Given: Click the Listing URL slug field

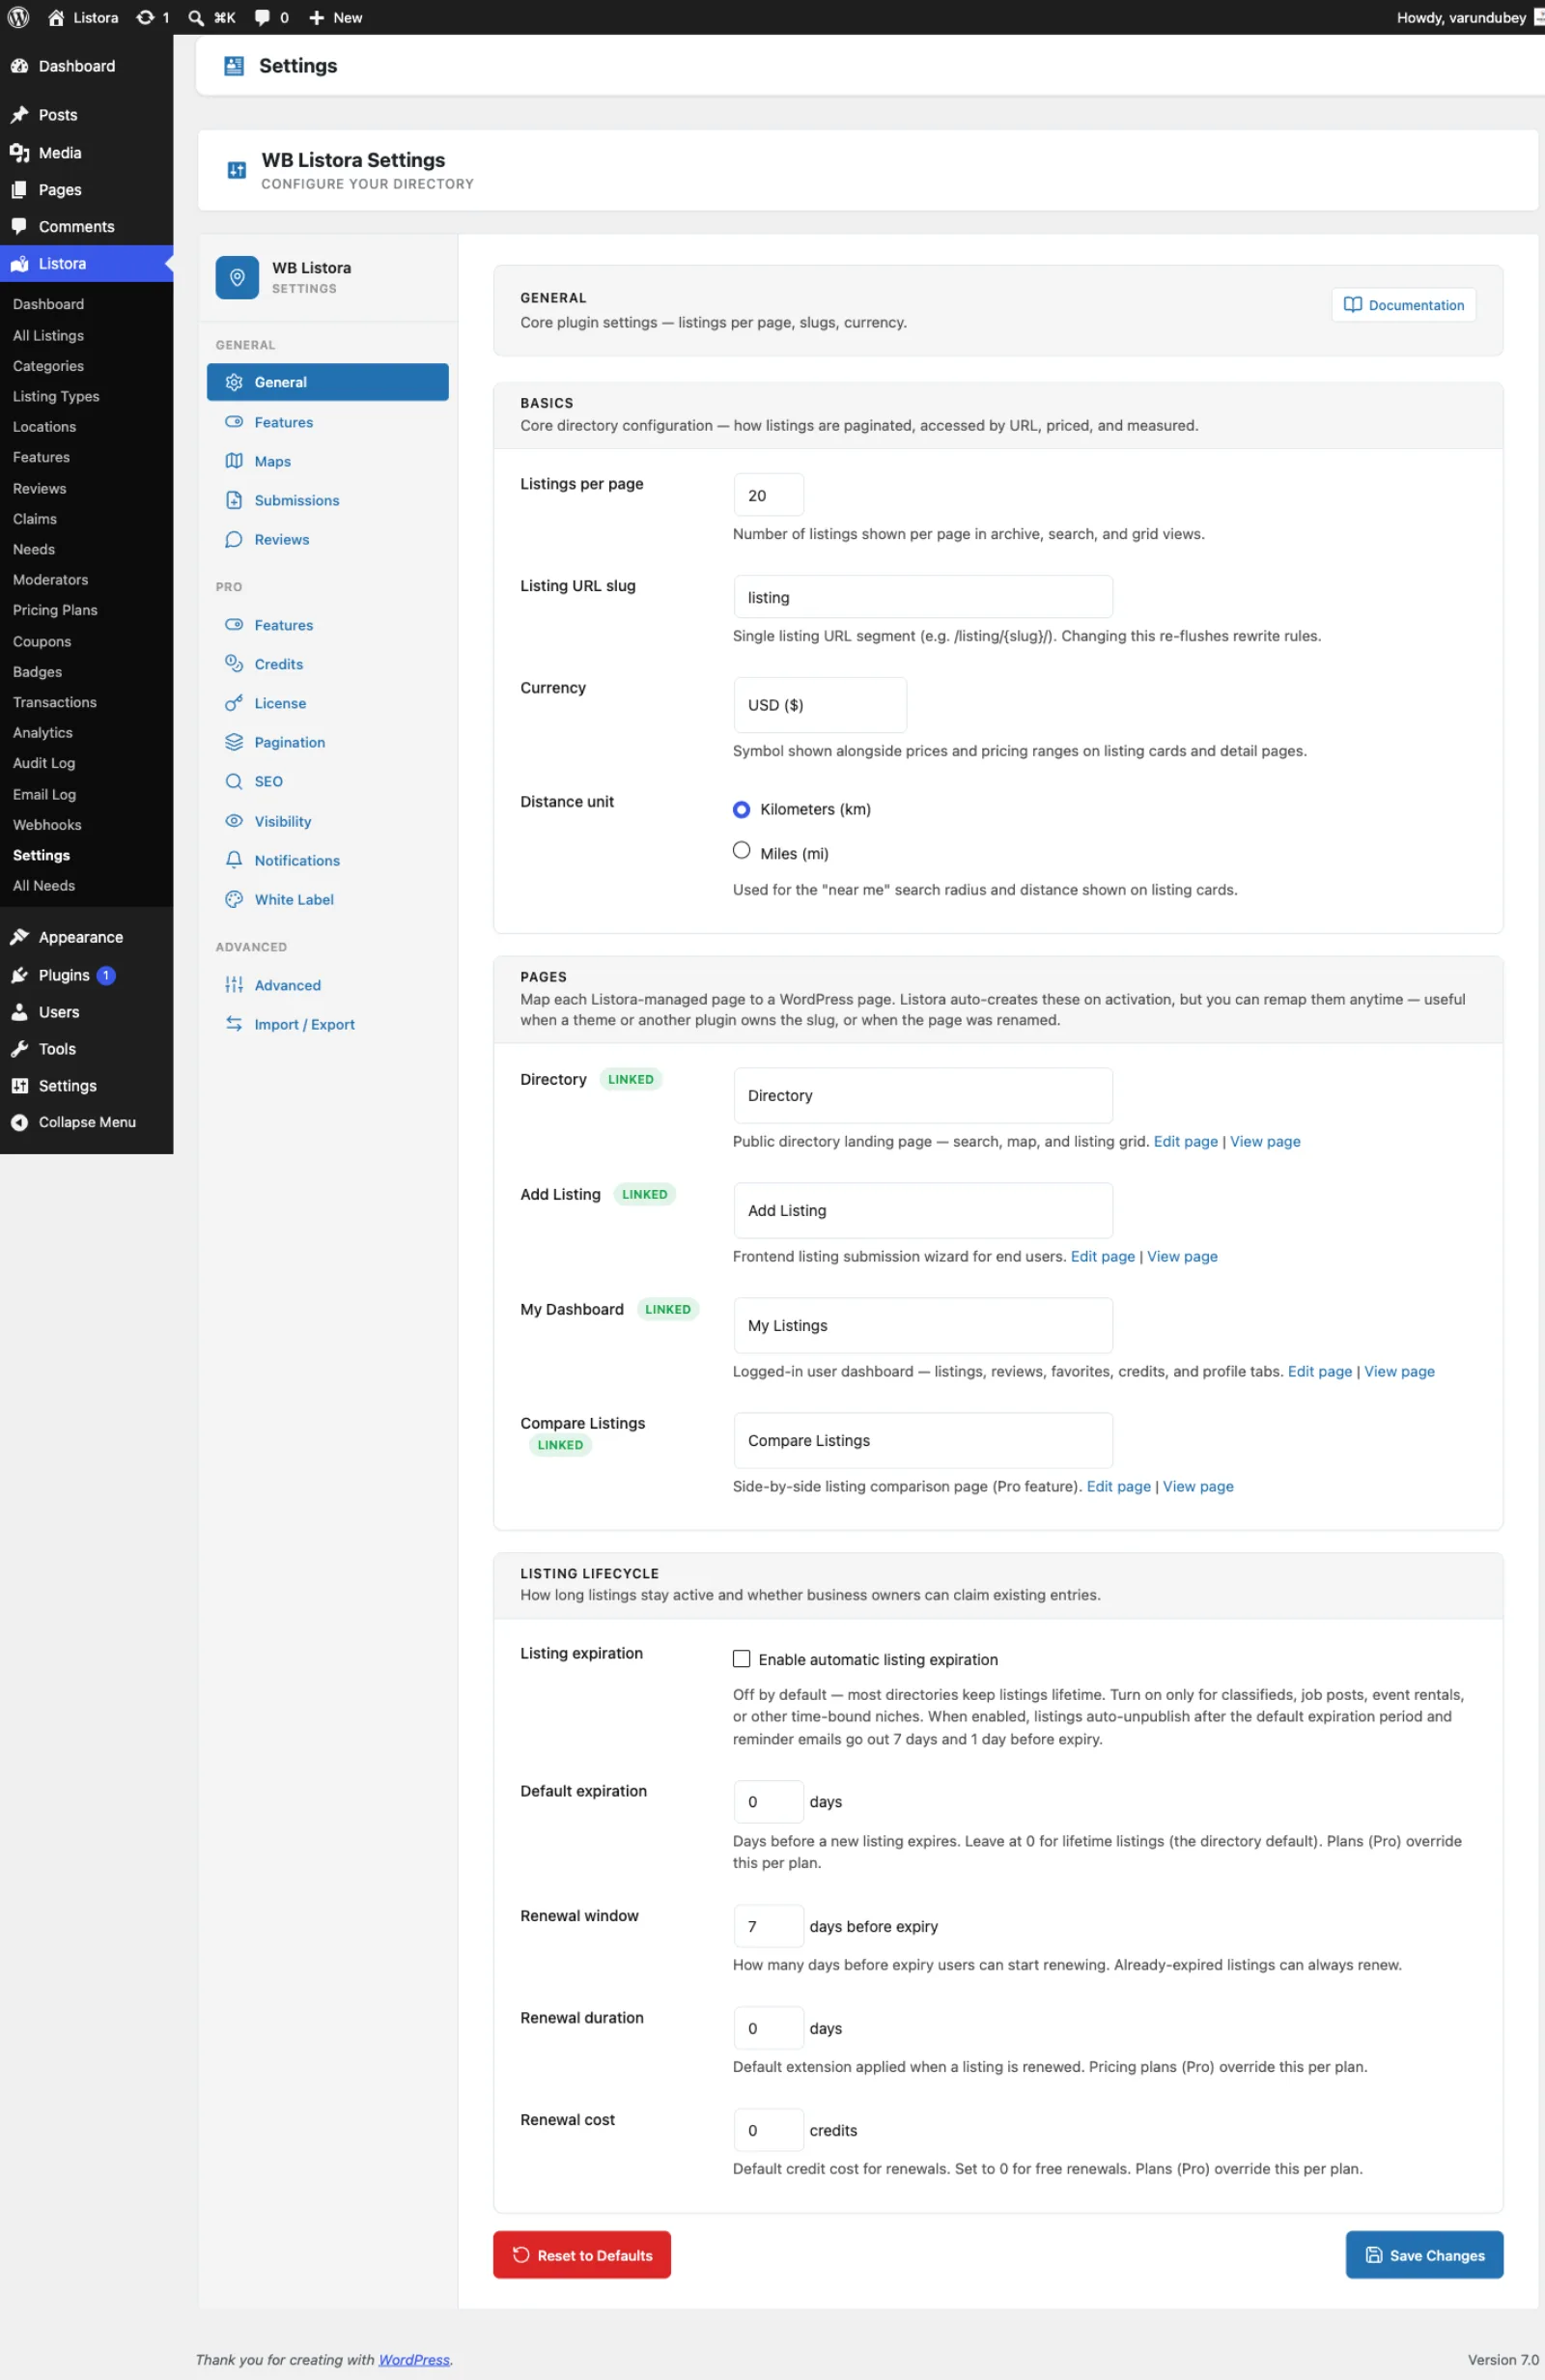Looking at the screenshot, I should point(923,597).
